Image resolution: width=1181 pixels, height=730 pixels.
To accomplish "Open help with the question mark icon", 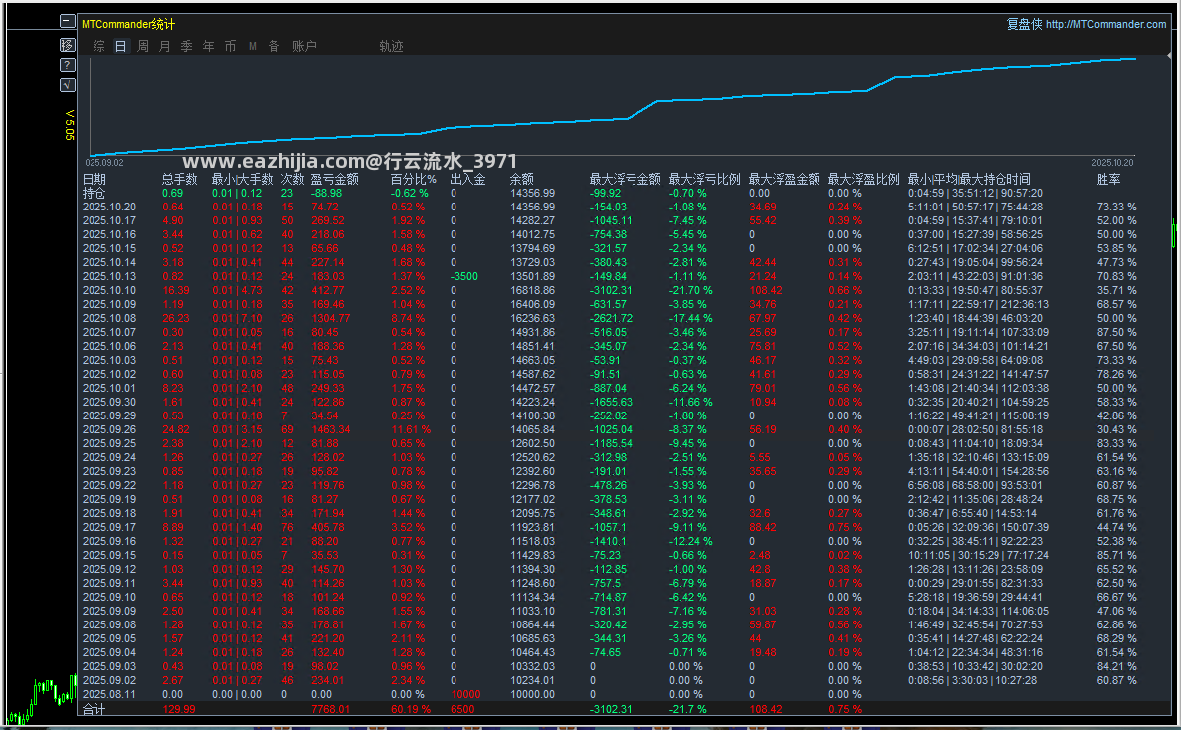I will tap(68, 66).
